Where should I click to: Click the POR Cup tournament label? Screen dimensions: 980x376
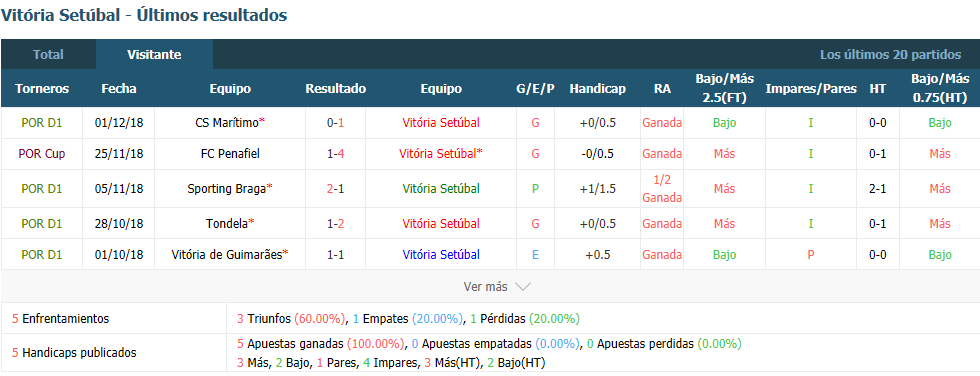[42, 153]
